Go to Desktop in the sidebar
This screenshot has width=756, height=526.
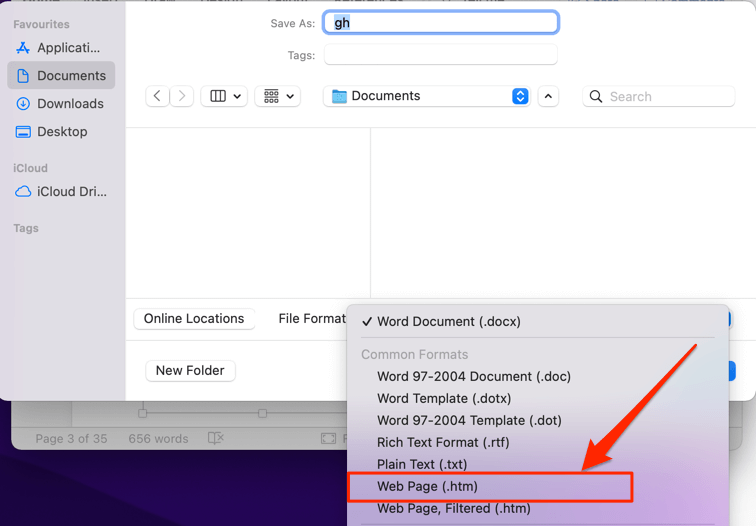pyautogui.click(x=62, y=131)
